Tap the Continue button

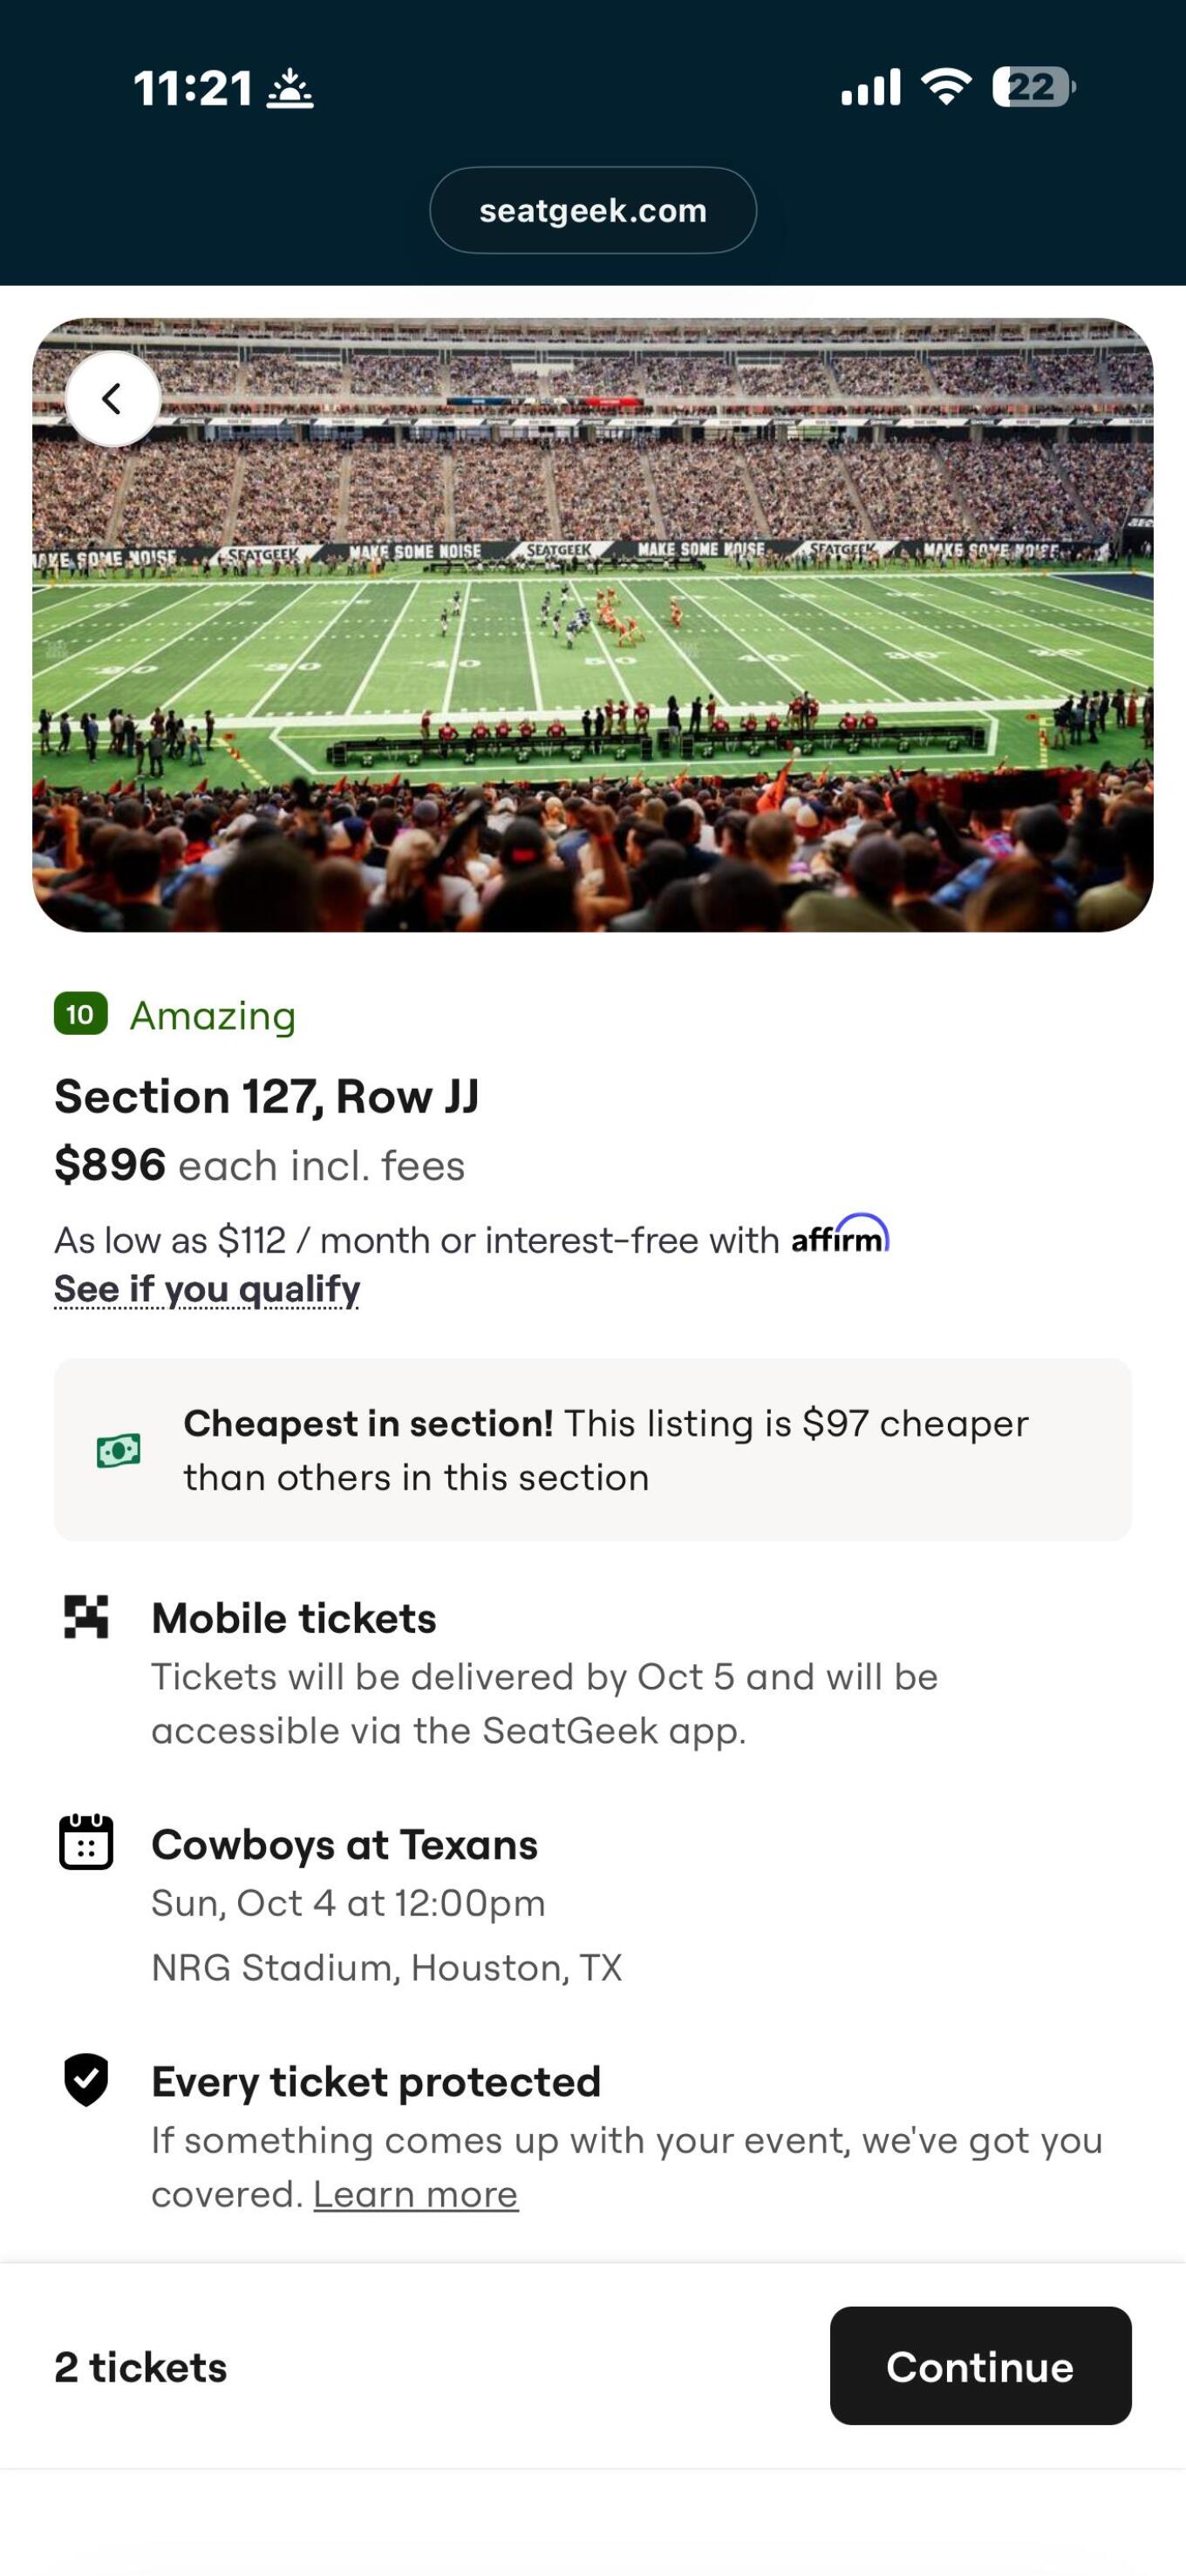pos(981,2366)
